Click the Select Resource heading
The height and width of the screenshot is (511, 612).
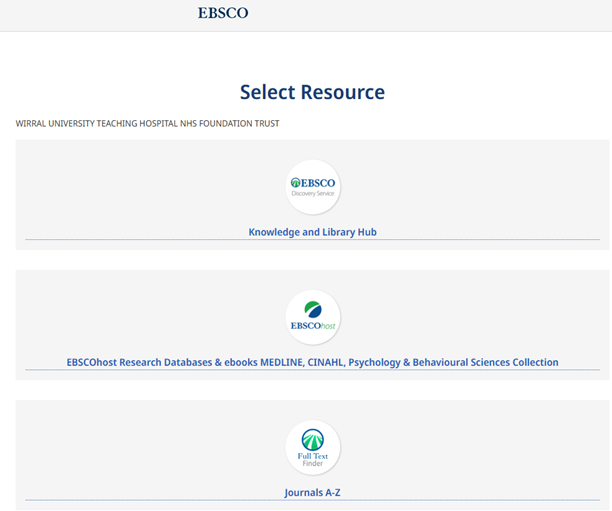312,92
